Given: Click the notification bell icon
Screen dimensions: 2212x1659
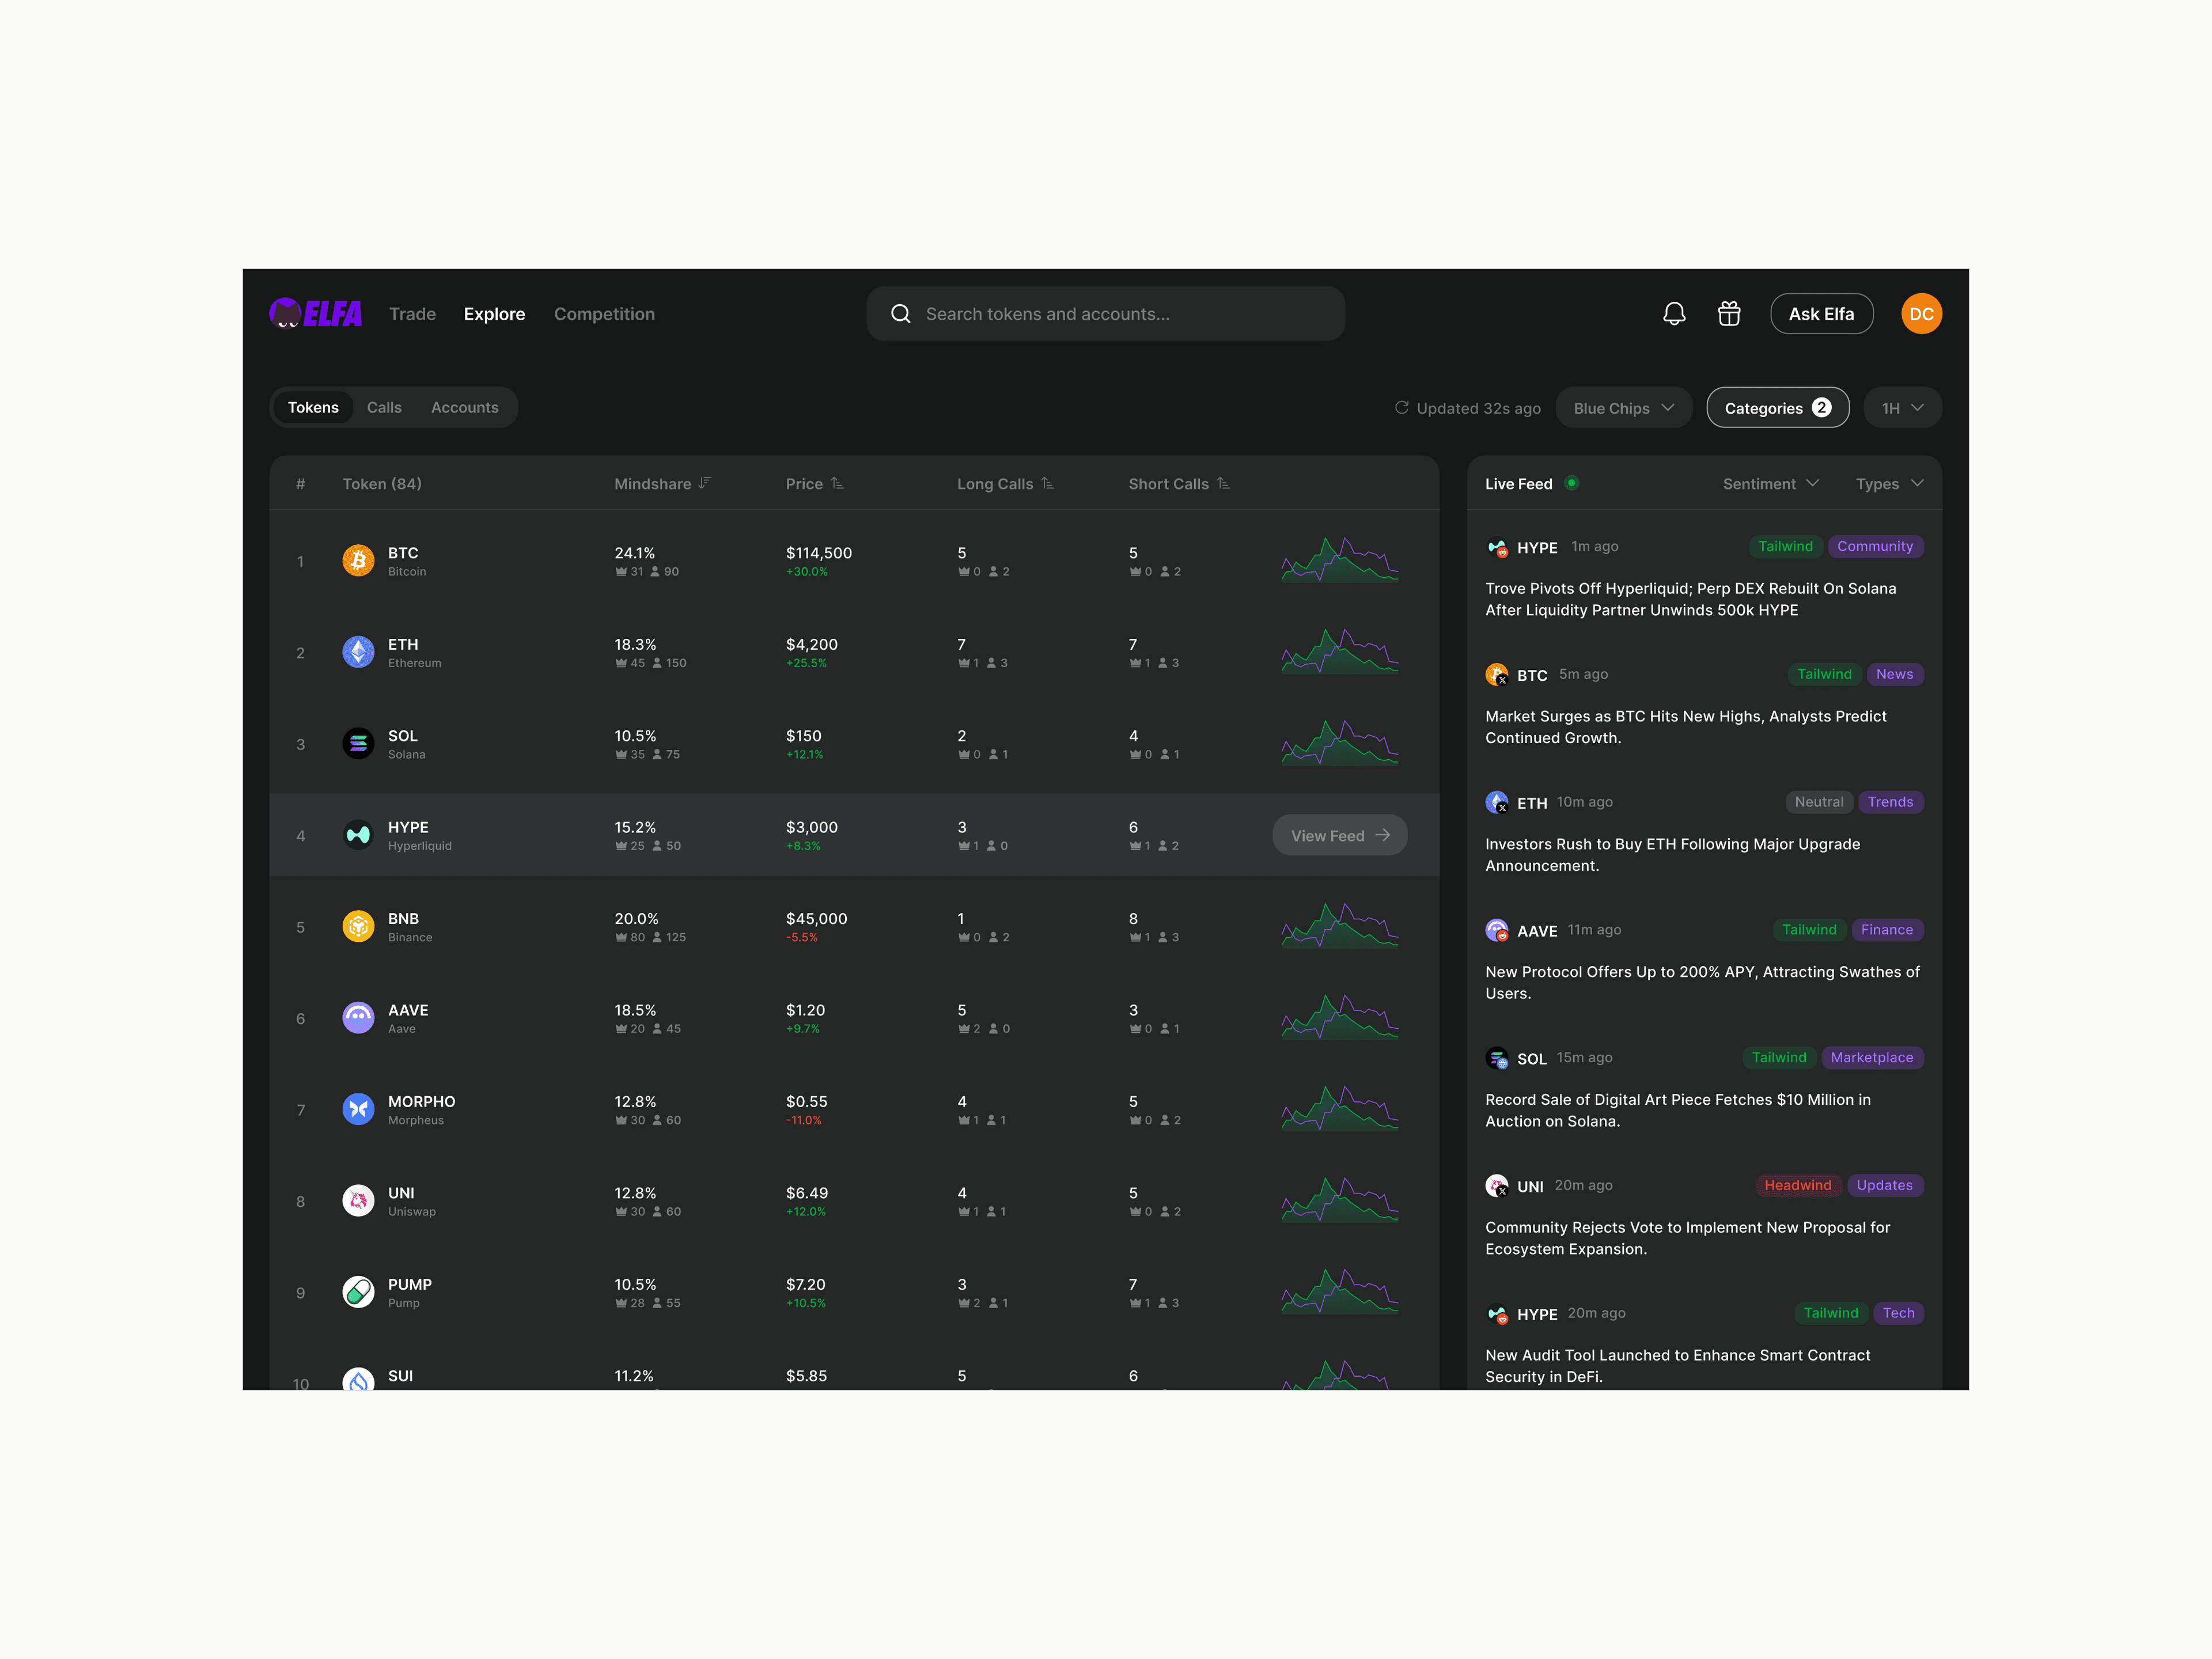Looking at the screenshot, I should point(1674,314).
